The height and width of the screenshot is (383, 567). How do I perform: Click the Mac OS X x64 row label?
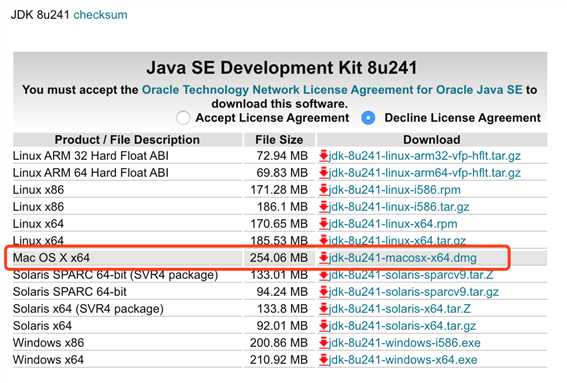click(51, 258)
